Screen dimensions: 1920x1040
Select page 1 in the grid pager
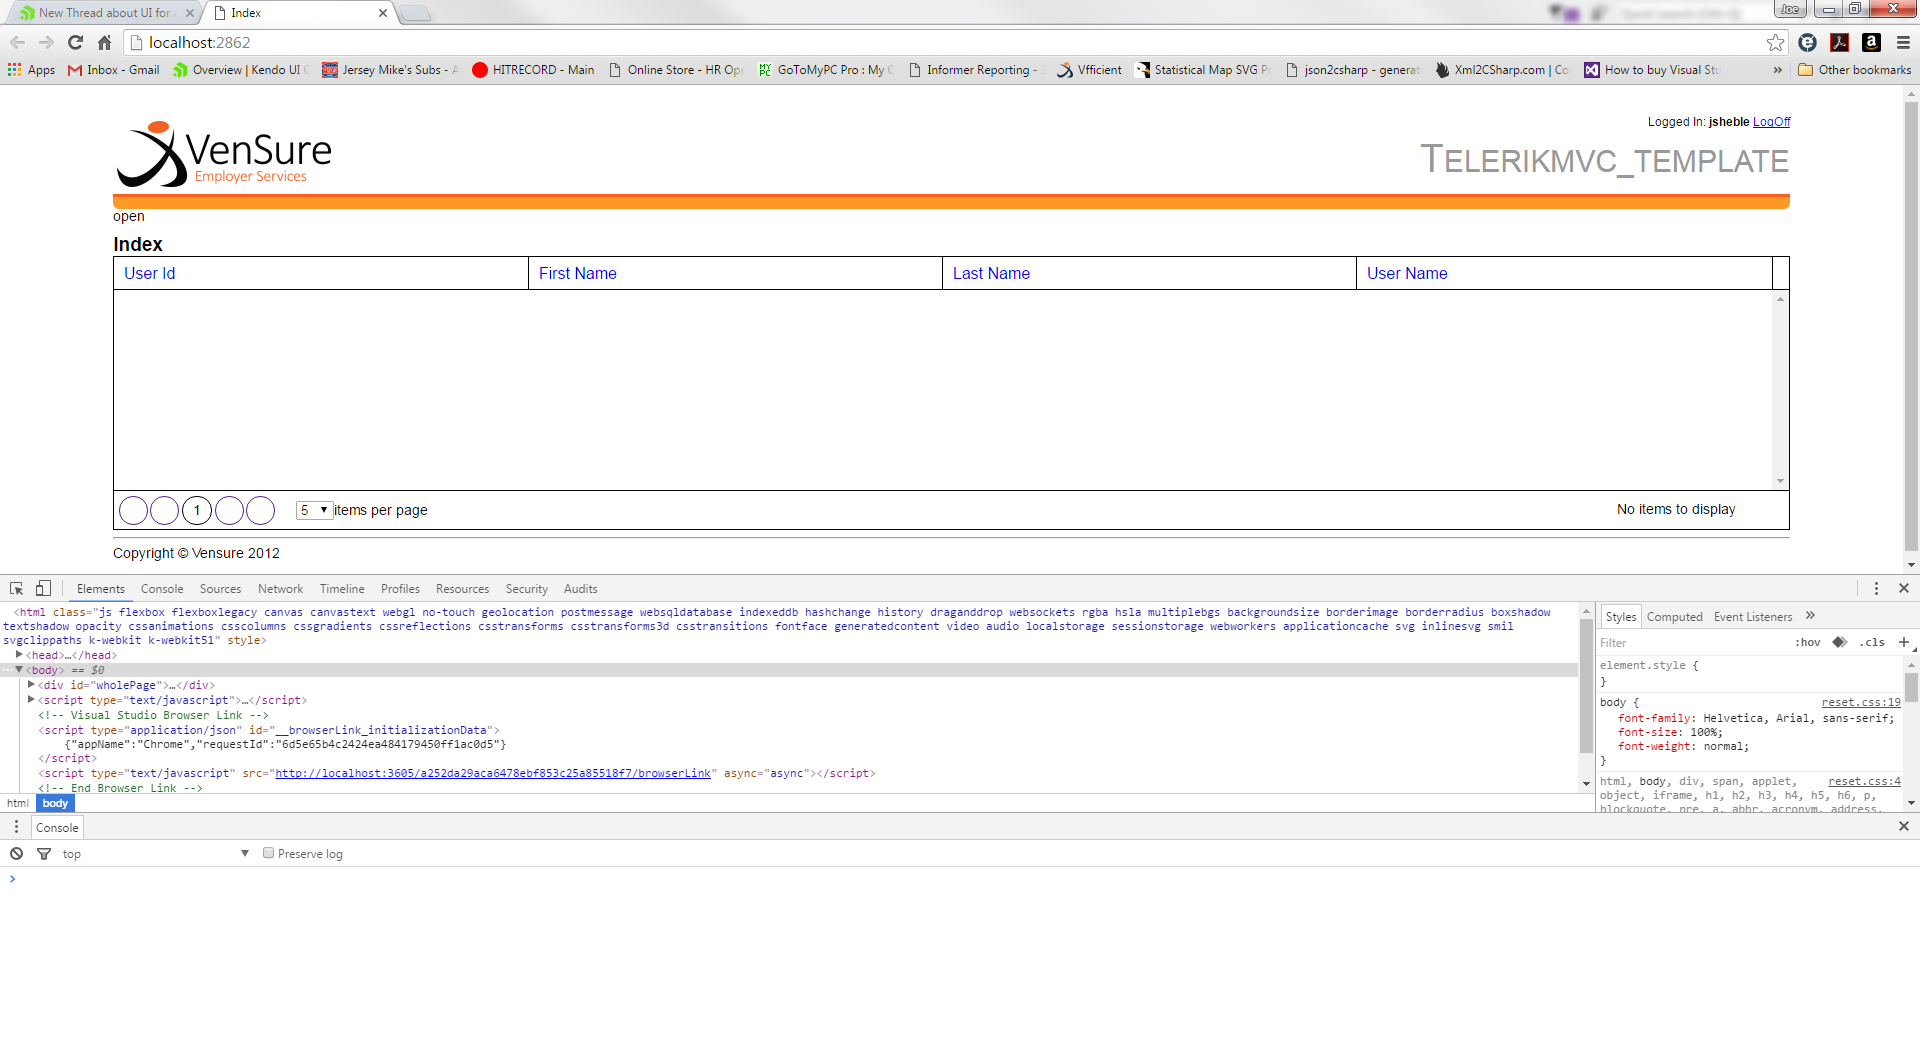click(197, 510)
